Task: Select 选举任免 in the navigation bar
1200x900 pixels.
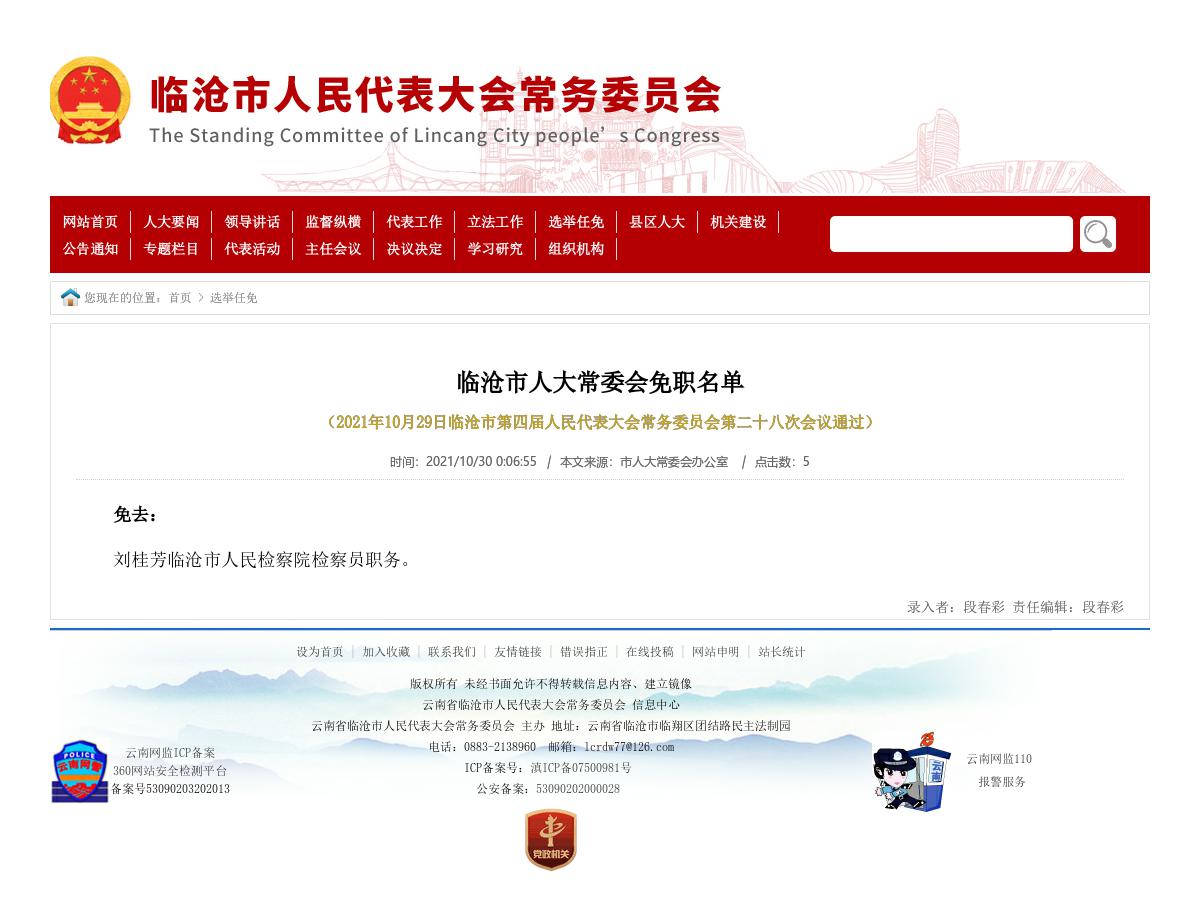Action: [575, 222]
